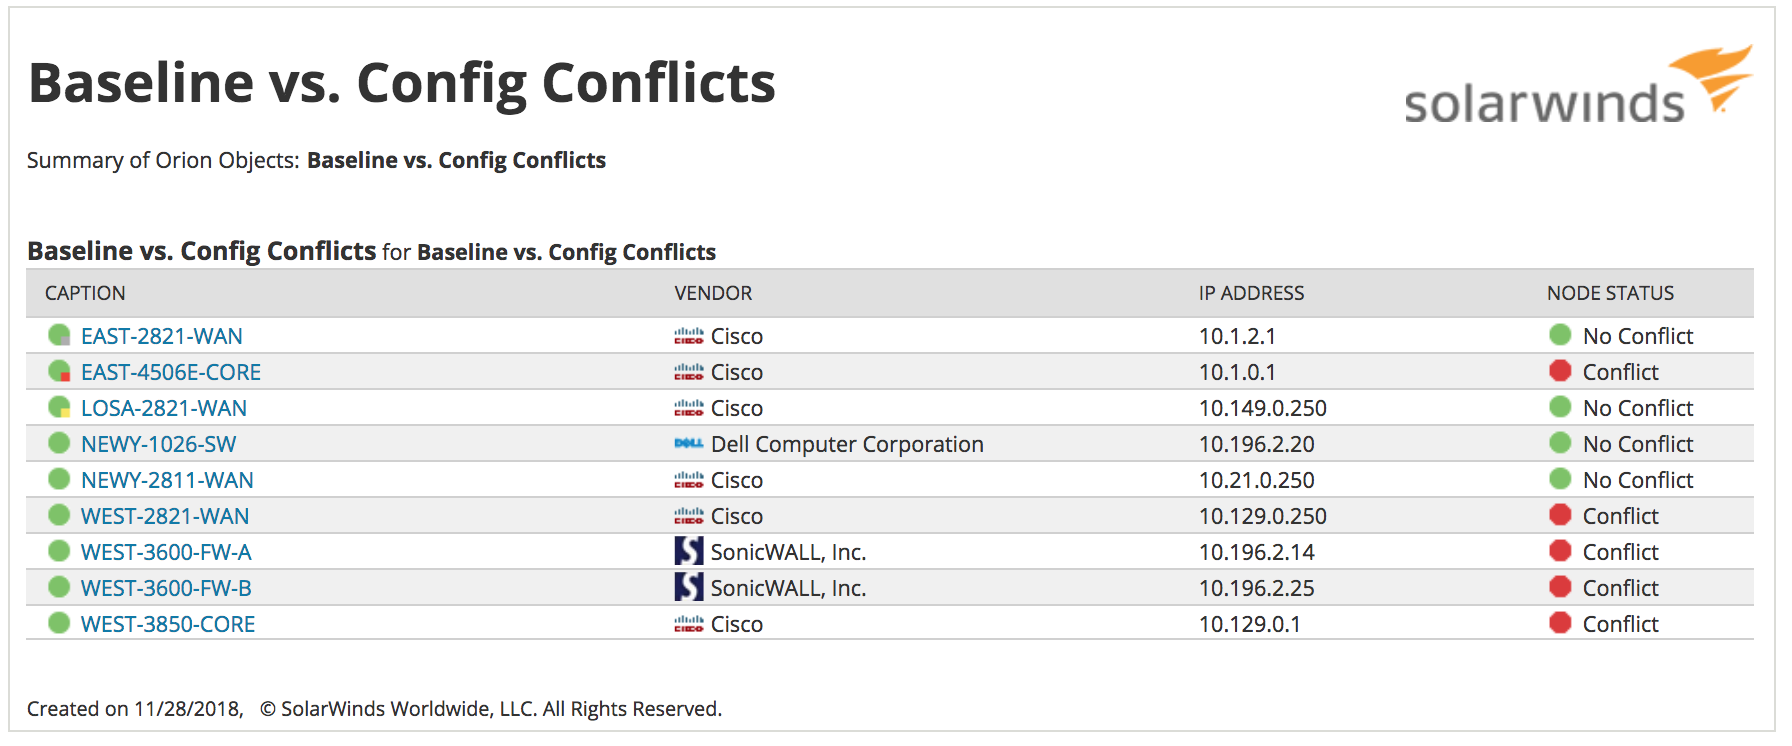Click Cisco vendor icon for WEST-3850-CORE
Screen dimensions: 1792x746
coord(688,623)
